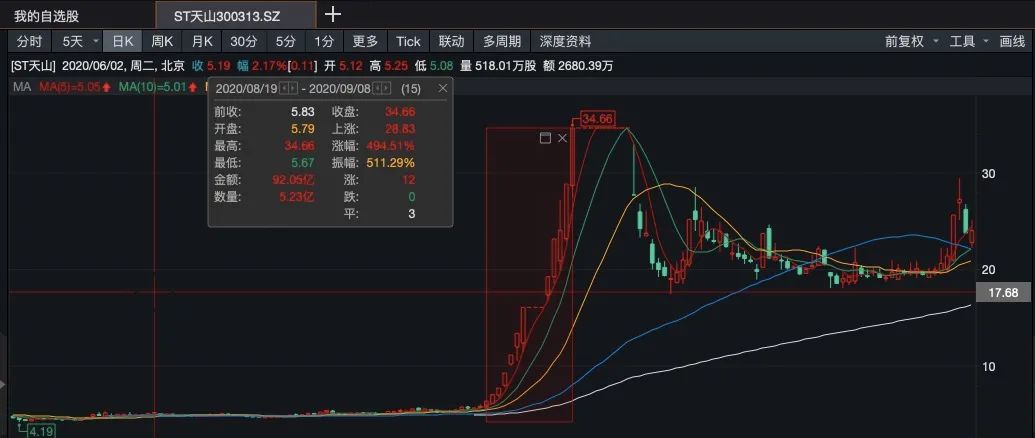Image resolution: width=1035 pixels, height=438 pixels.
Task: Remove the red interval selection box
Action: click(562, 138)
